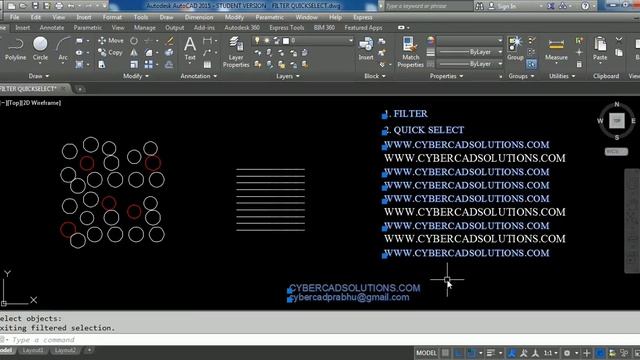Viewport: 640px width, 360px height.
Task: Click the layer color swatch
Action: click(x=286, y=40)
